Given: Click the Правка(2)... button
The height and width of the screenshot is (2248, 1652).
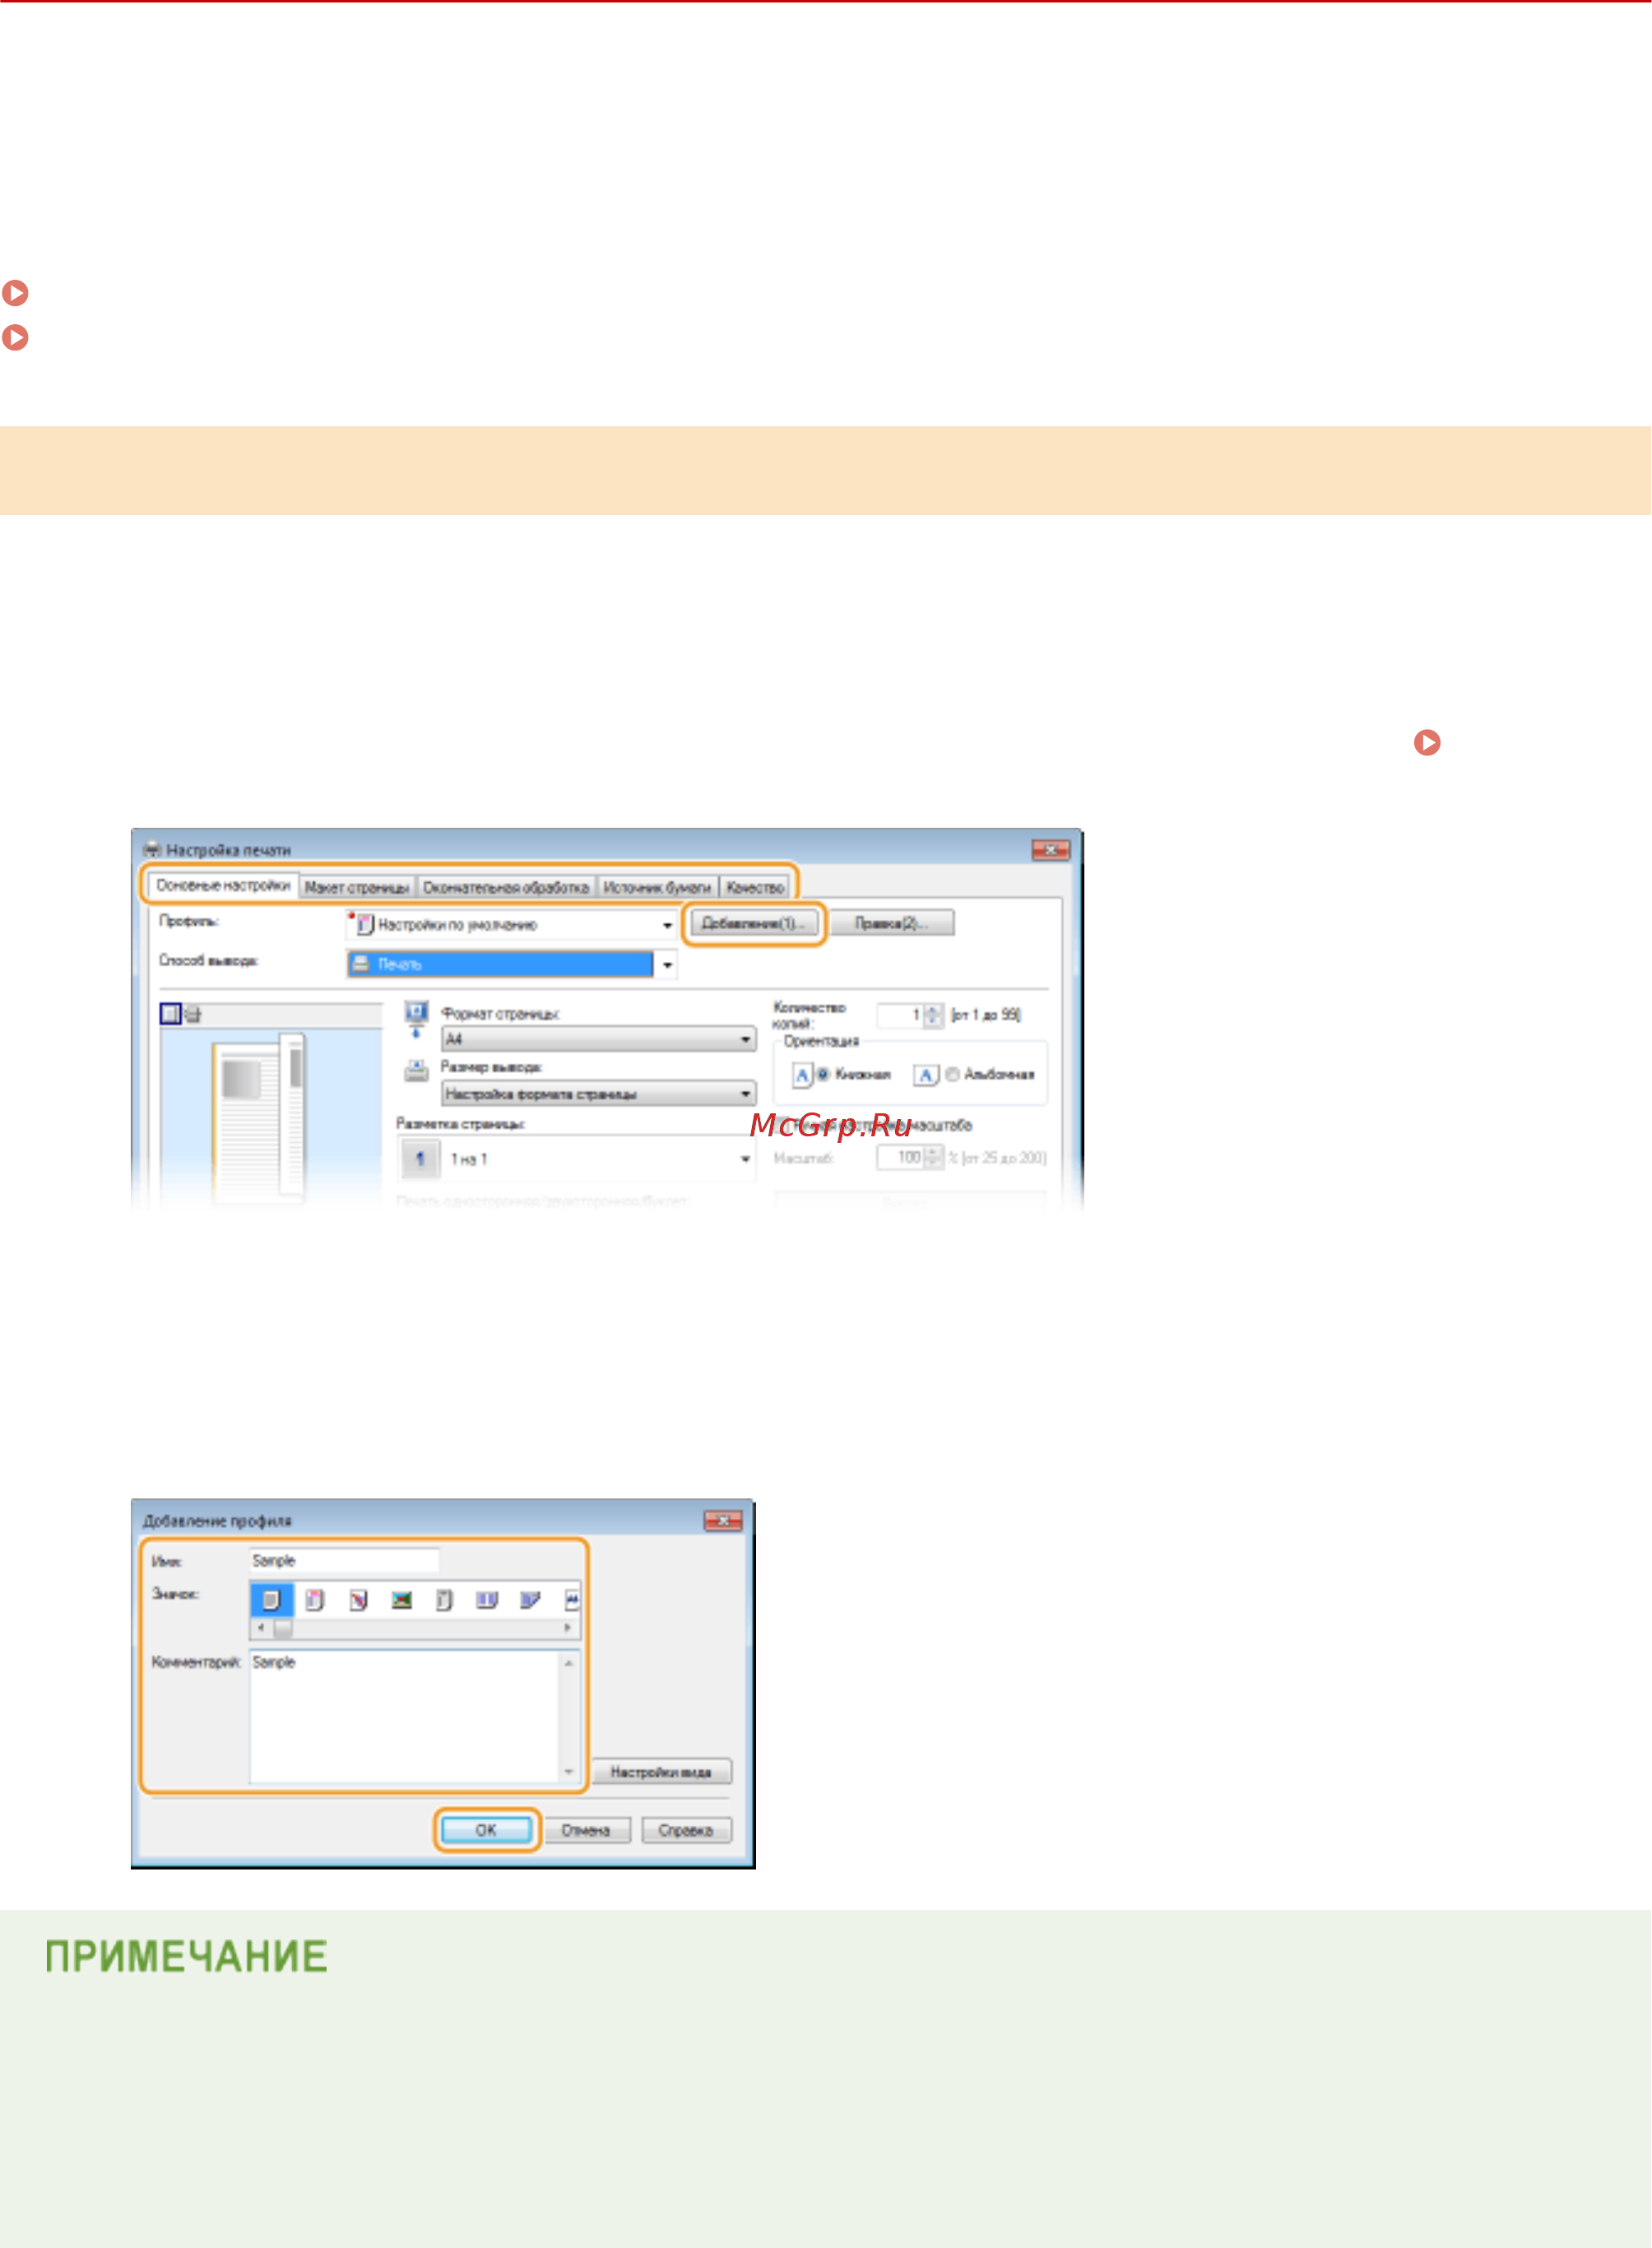Looking at the screenshot, I should click(x=891, y=923).
